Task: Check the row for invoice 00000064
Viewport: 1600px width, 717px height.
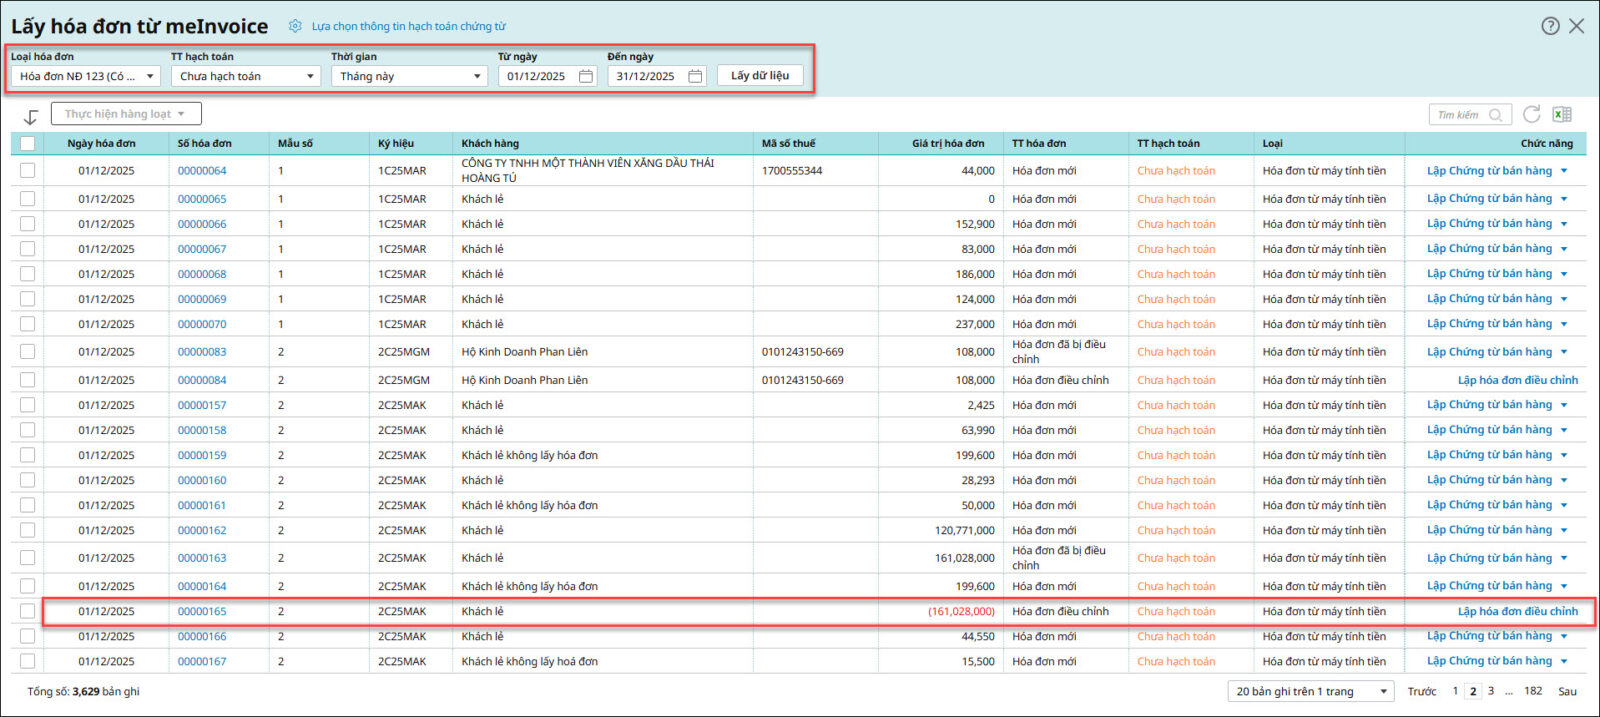Action: coord(27,171)
